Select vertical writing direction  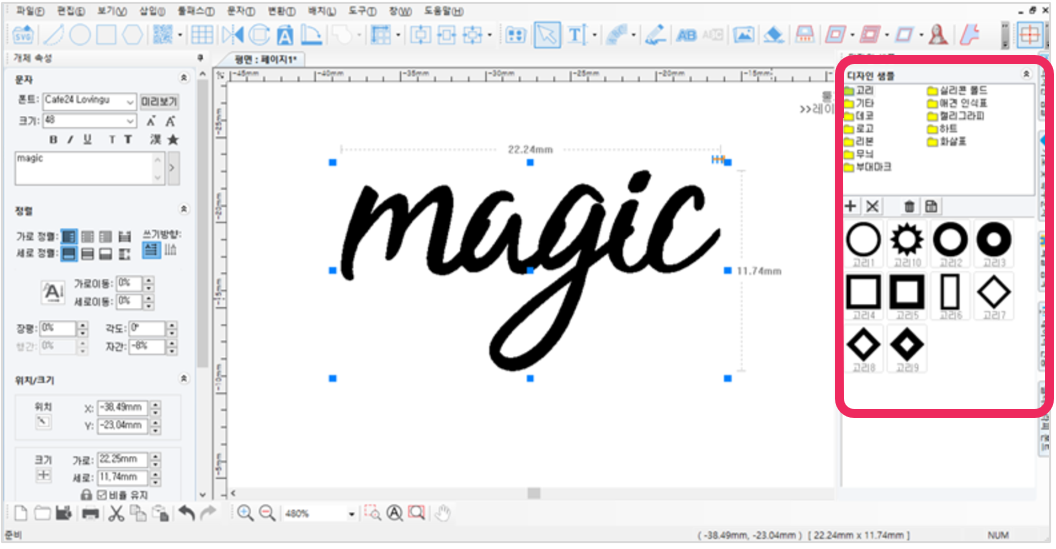170,250
